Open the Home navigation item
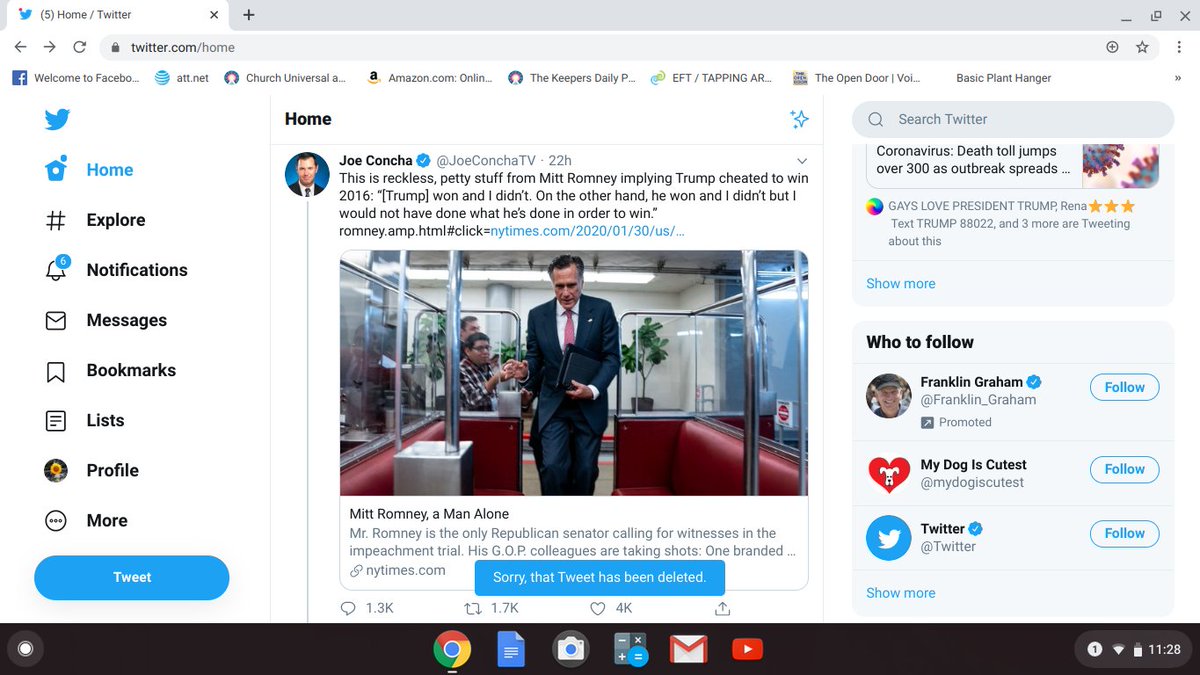Viewport: 1200px width, 675px height. 89,170
